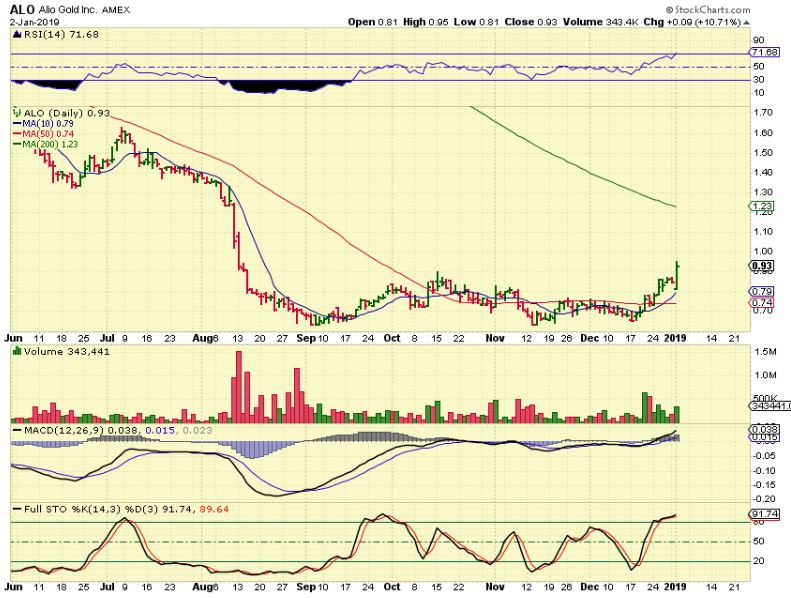791x598 pixels.
Task: Click the Close 0.93 quote value
Action: [x=530, y=22]
